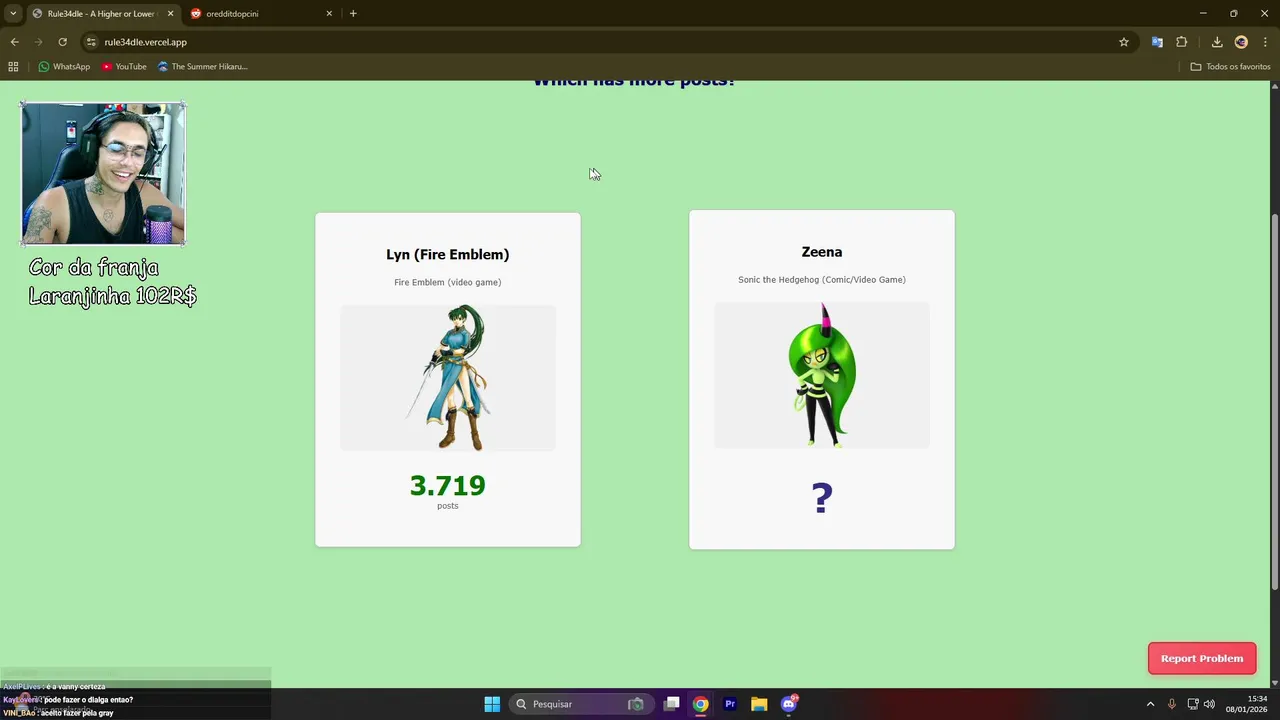Open File Explorer from taskbar
Image resolution: width=1280 pixels, height=720 pixels.
(759, 704)
